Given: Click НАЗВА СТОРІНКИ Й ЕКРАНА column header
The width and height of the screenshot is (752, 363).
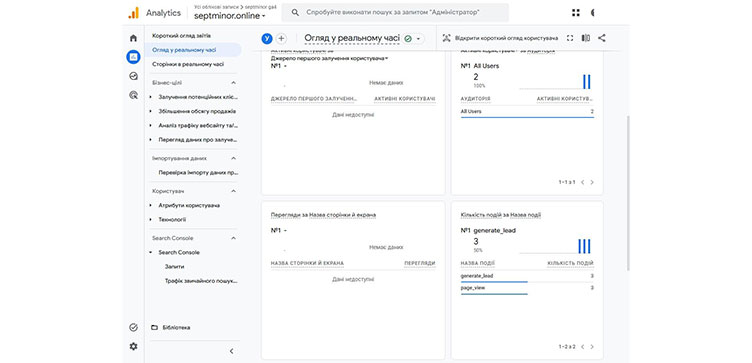Looking at the screenshot, I should [x=307, y=263].
